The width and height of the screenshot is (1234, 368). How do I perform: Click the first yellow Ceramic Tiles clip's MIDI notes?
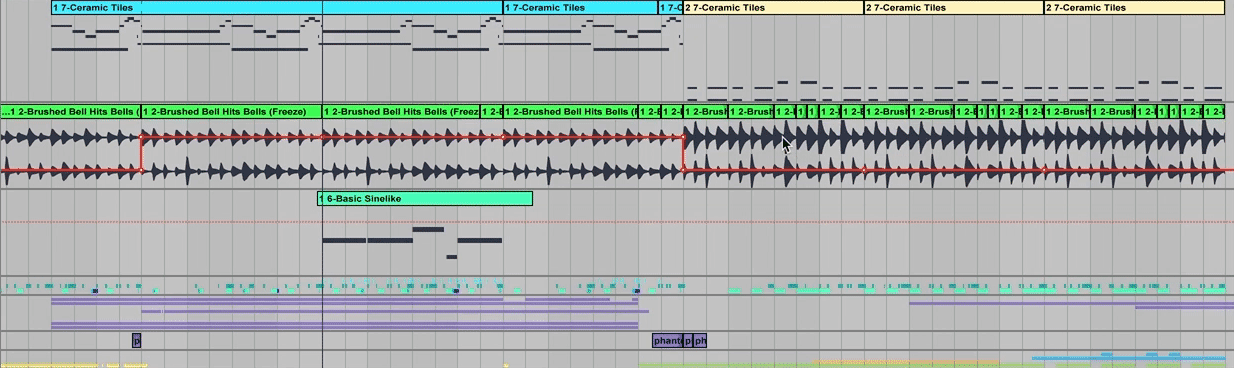tap(773, 91)
